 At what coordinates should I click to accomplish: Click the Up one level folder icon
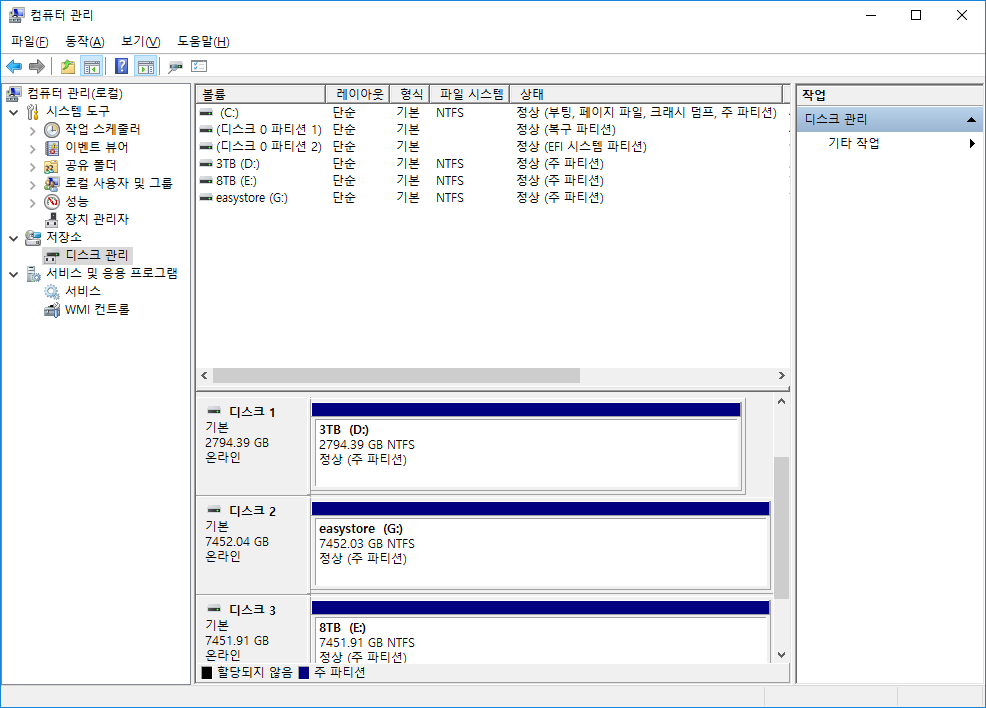coord(68,66)
